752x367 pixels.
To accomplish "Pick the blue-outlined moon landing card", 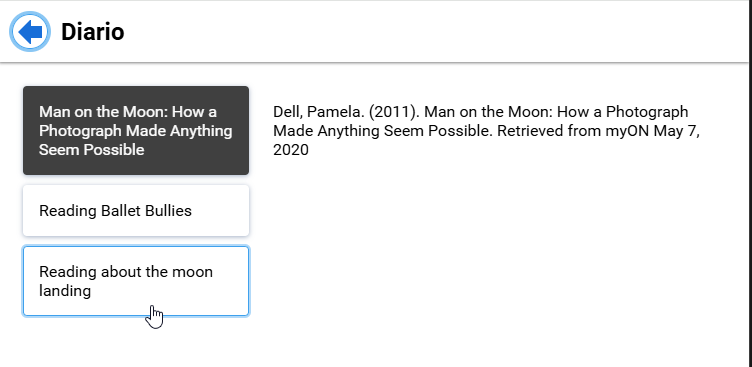I will [136, 281].
